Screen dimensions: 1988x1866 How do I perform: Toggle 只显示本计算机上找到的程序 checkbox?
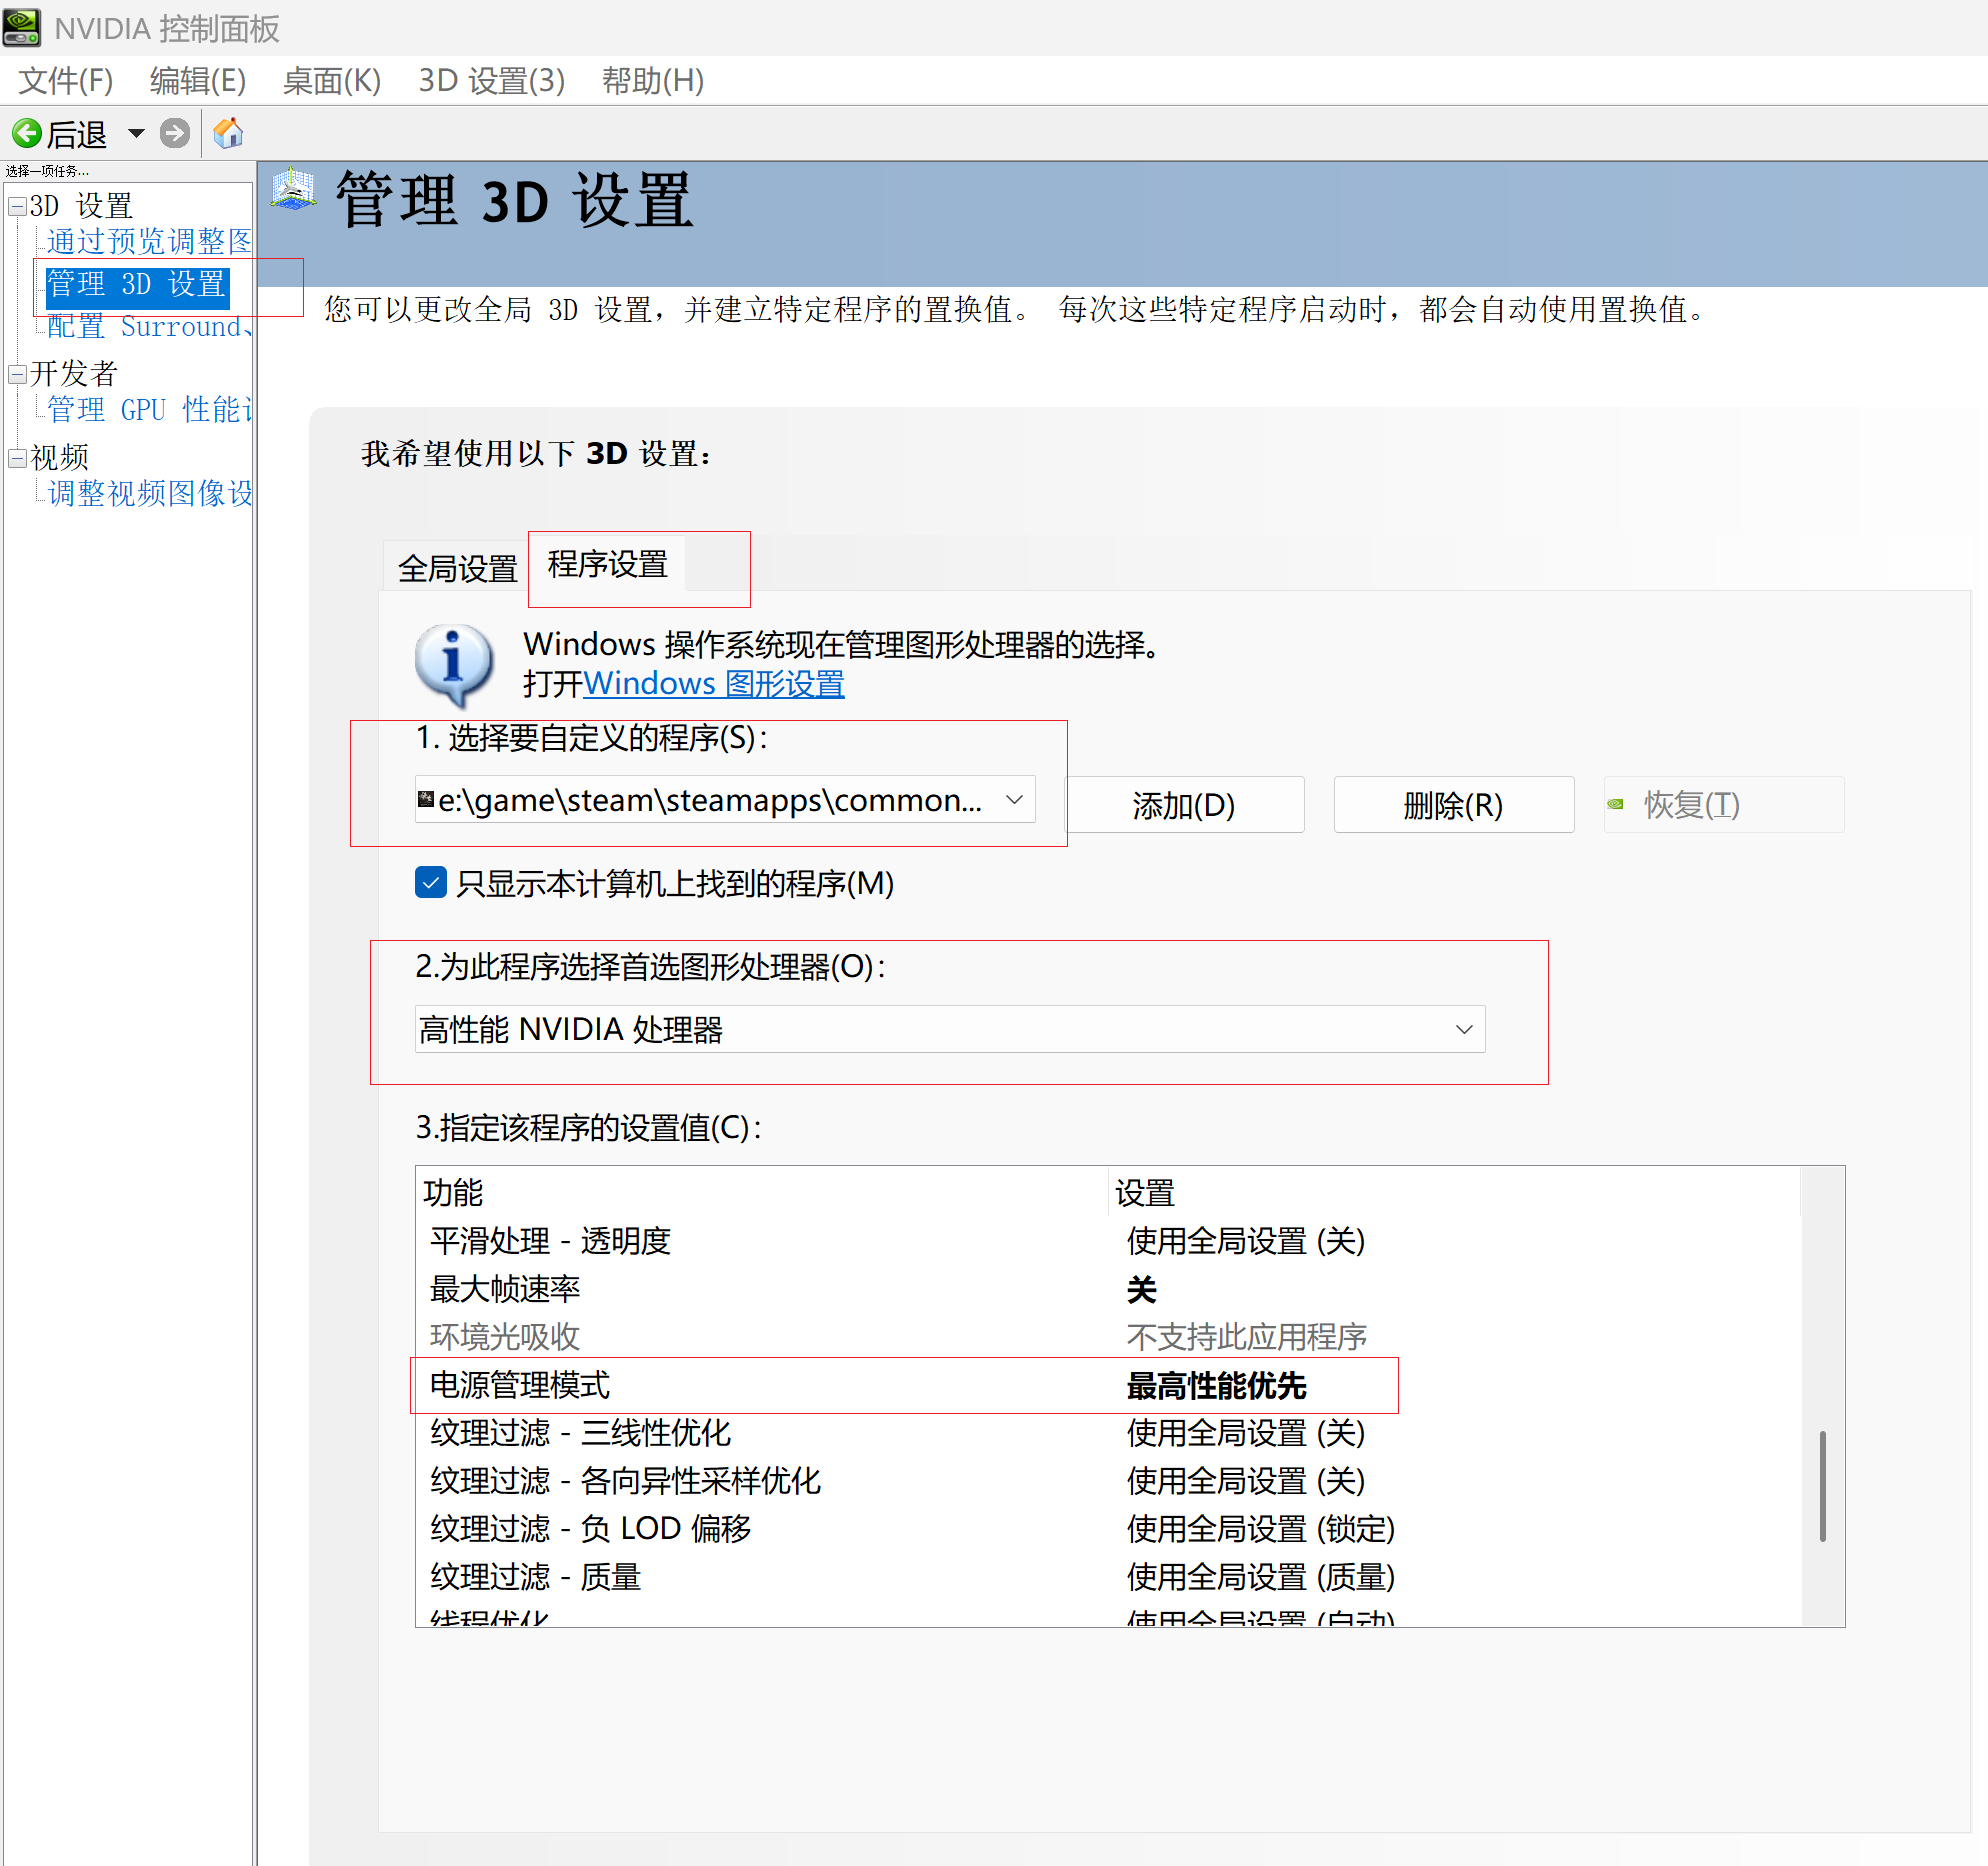[430, 883]
